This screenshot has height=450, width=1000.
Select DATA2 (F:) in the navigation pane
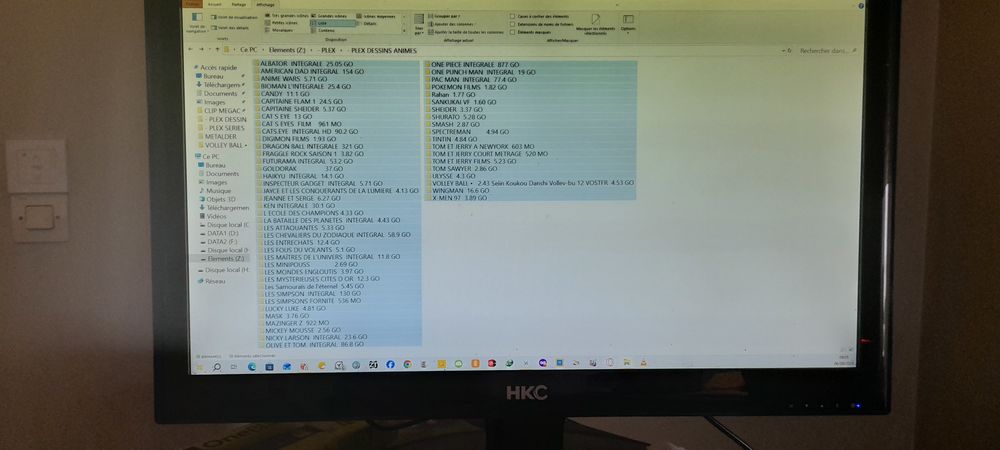(x=219, y=242)
